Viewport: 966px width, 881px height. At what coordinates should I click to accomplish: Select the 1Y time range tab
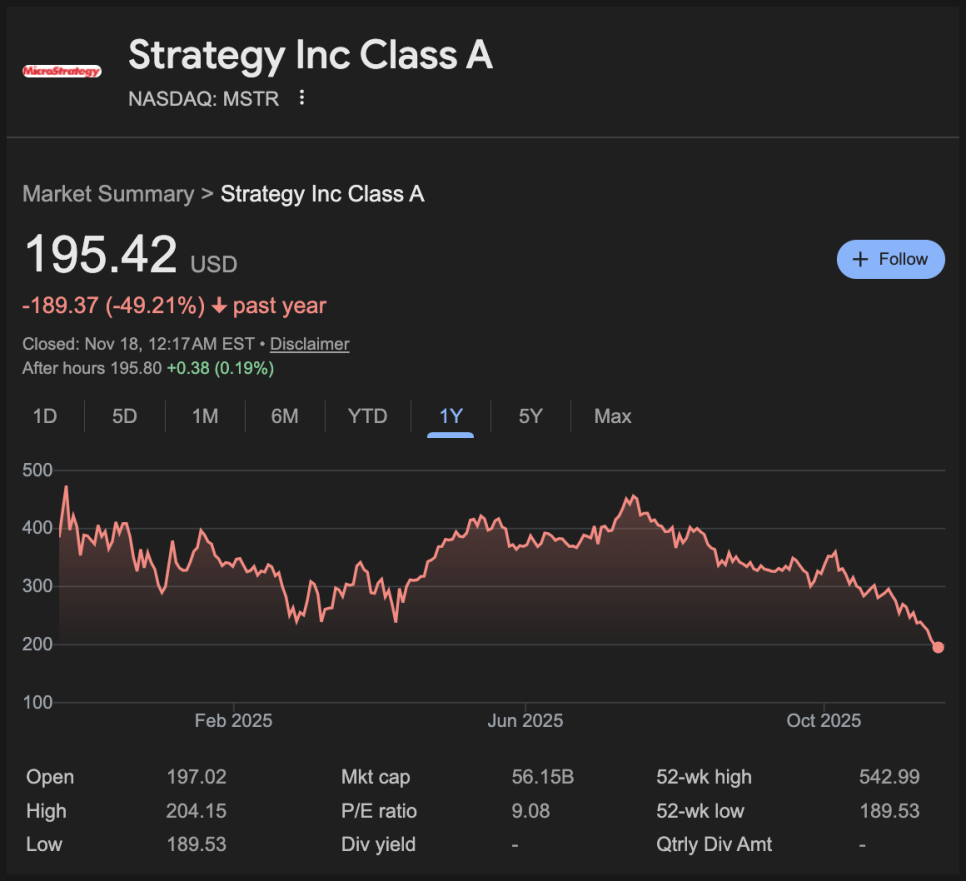[x=451, y=416]
